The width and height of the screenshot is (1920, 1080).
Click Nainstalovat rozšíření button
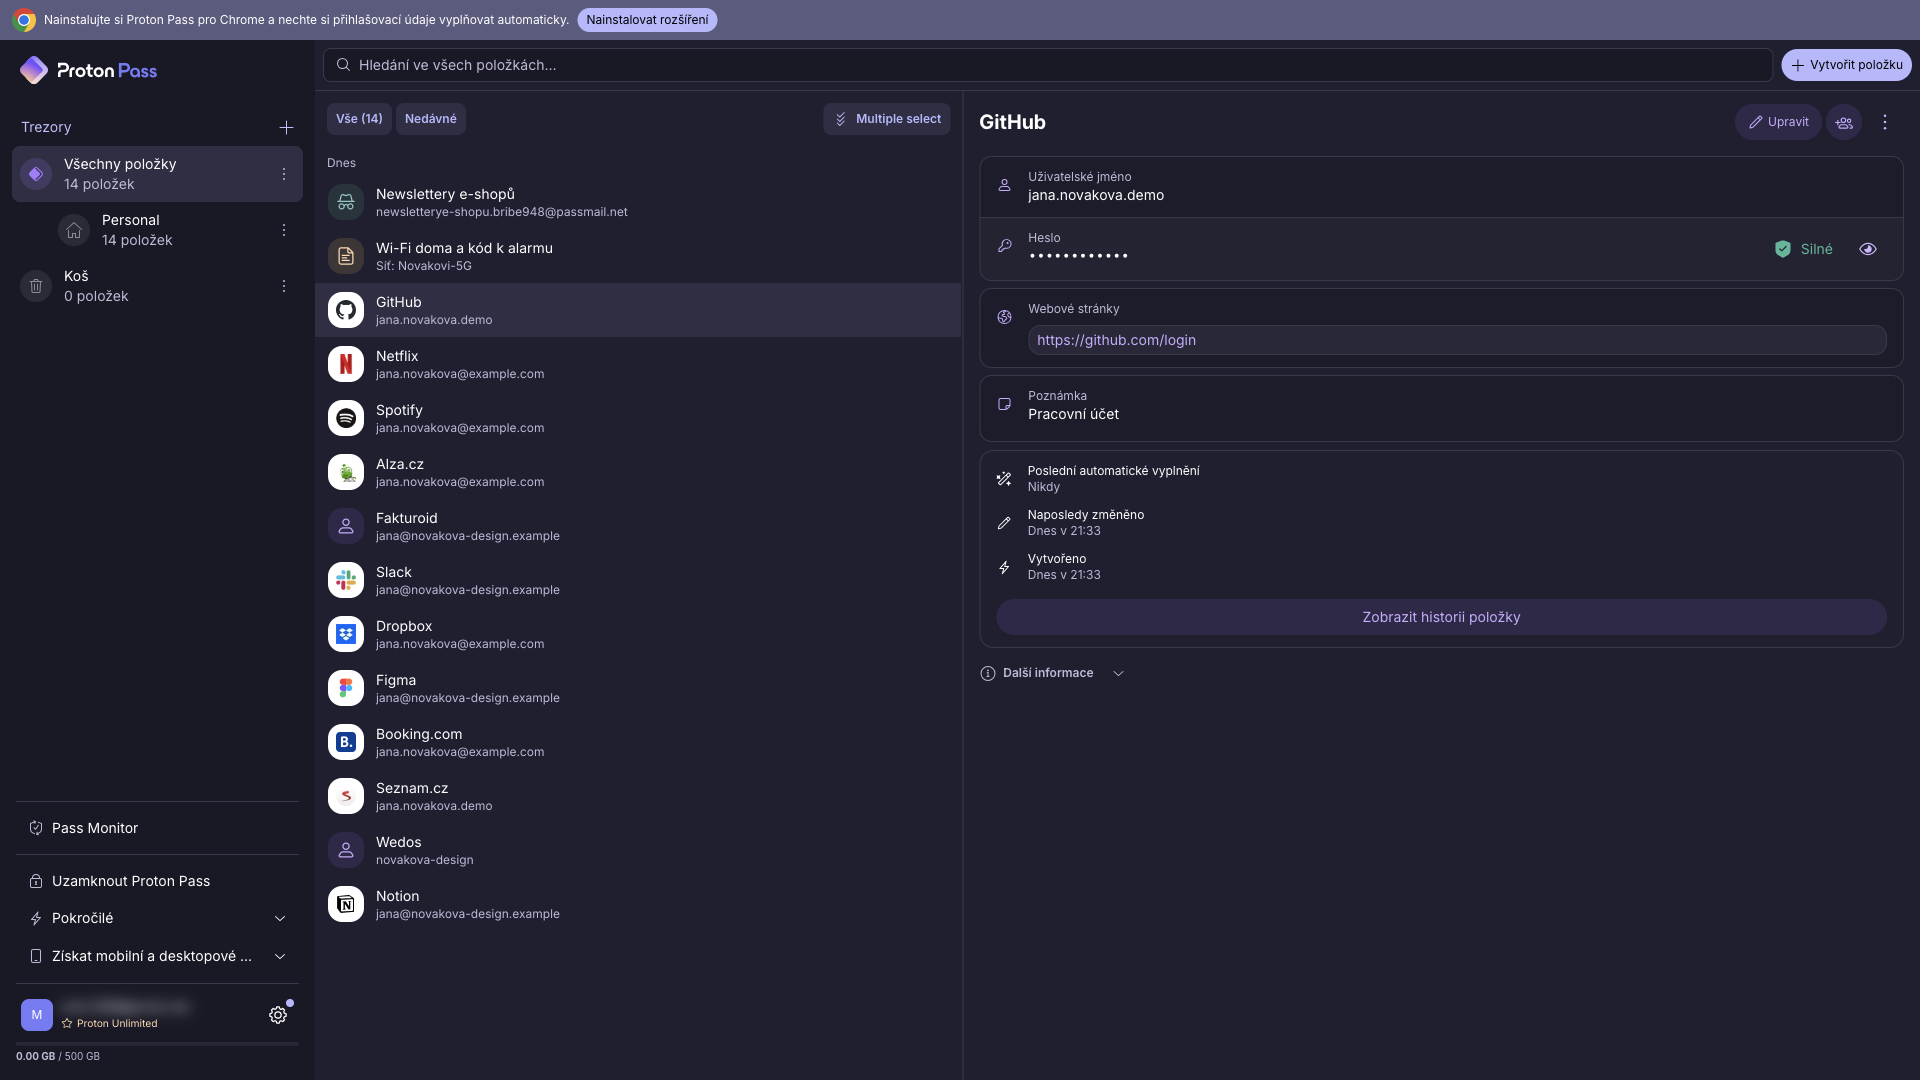(x=647, y=20)
